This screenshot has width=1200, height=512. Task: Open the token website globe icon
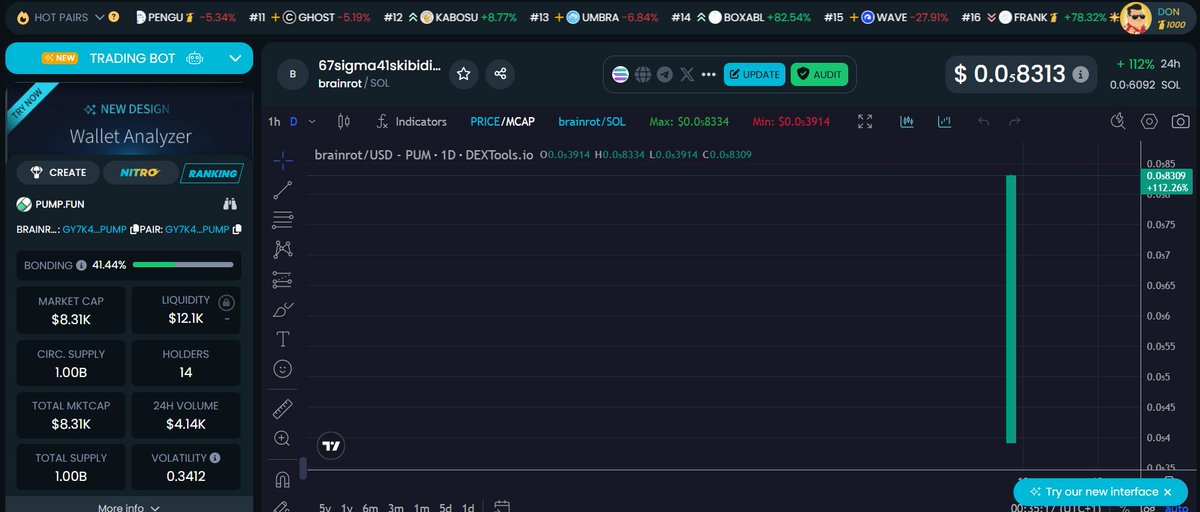pos(643,74)
